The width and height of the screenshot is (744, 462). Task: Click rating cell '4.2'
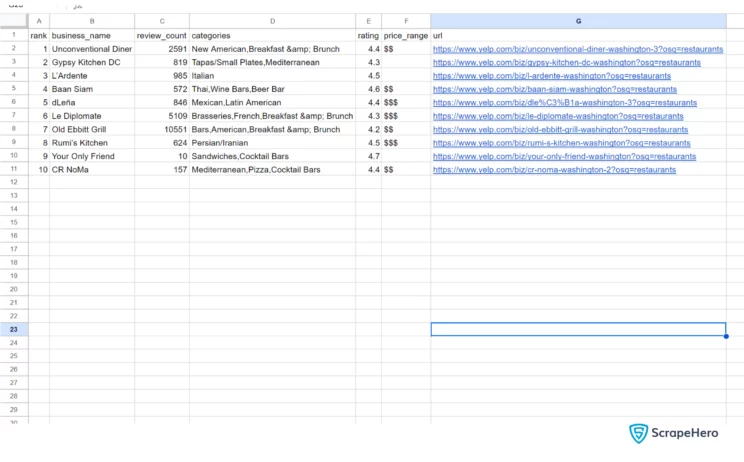click(368, 129)
